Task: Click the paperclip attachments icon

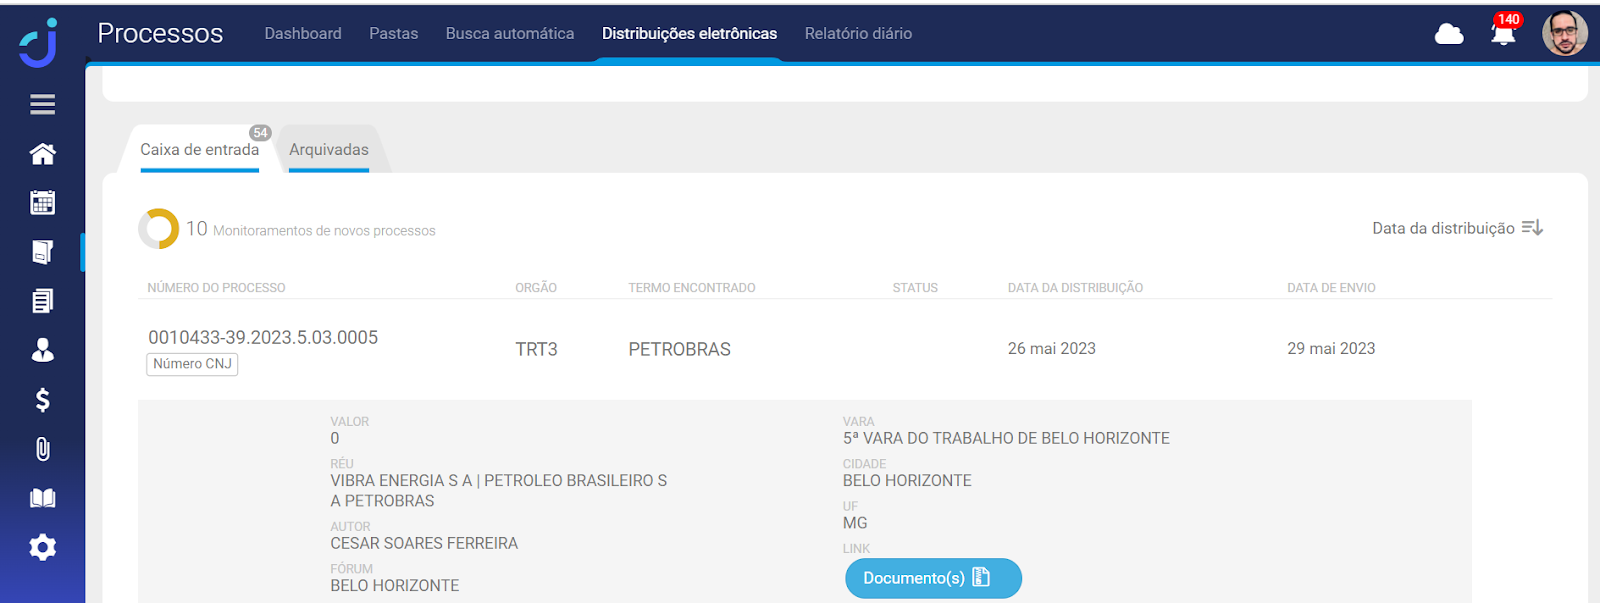Action: click(x=42, y=449)
